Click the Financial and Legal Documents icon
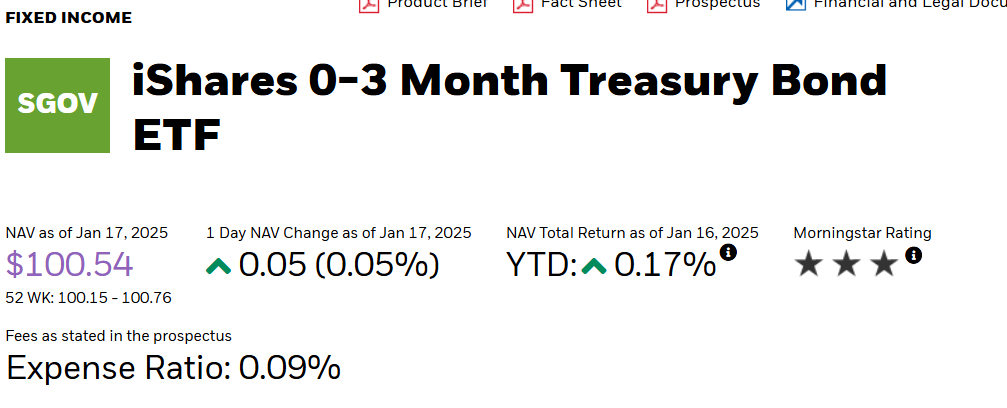 (796, 5)
